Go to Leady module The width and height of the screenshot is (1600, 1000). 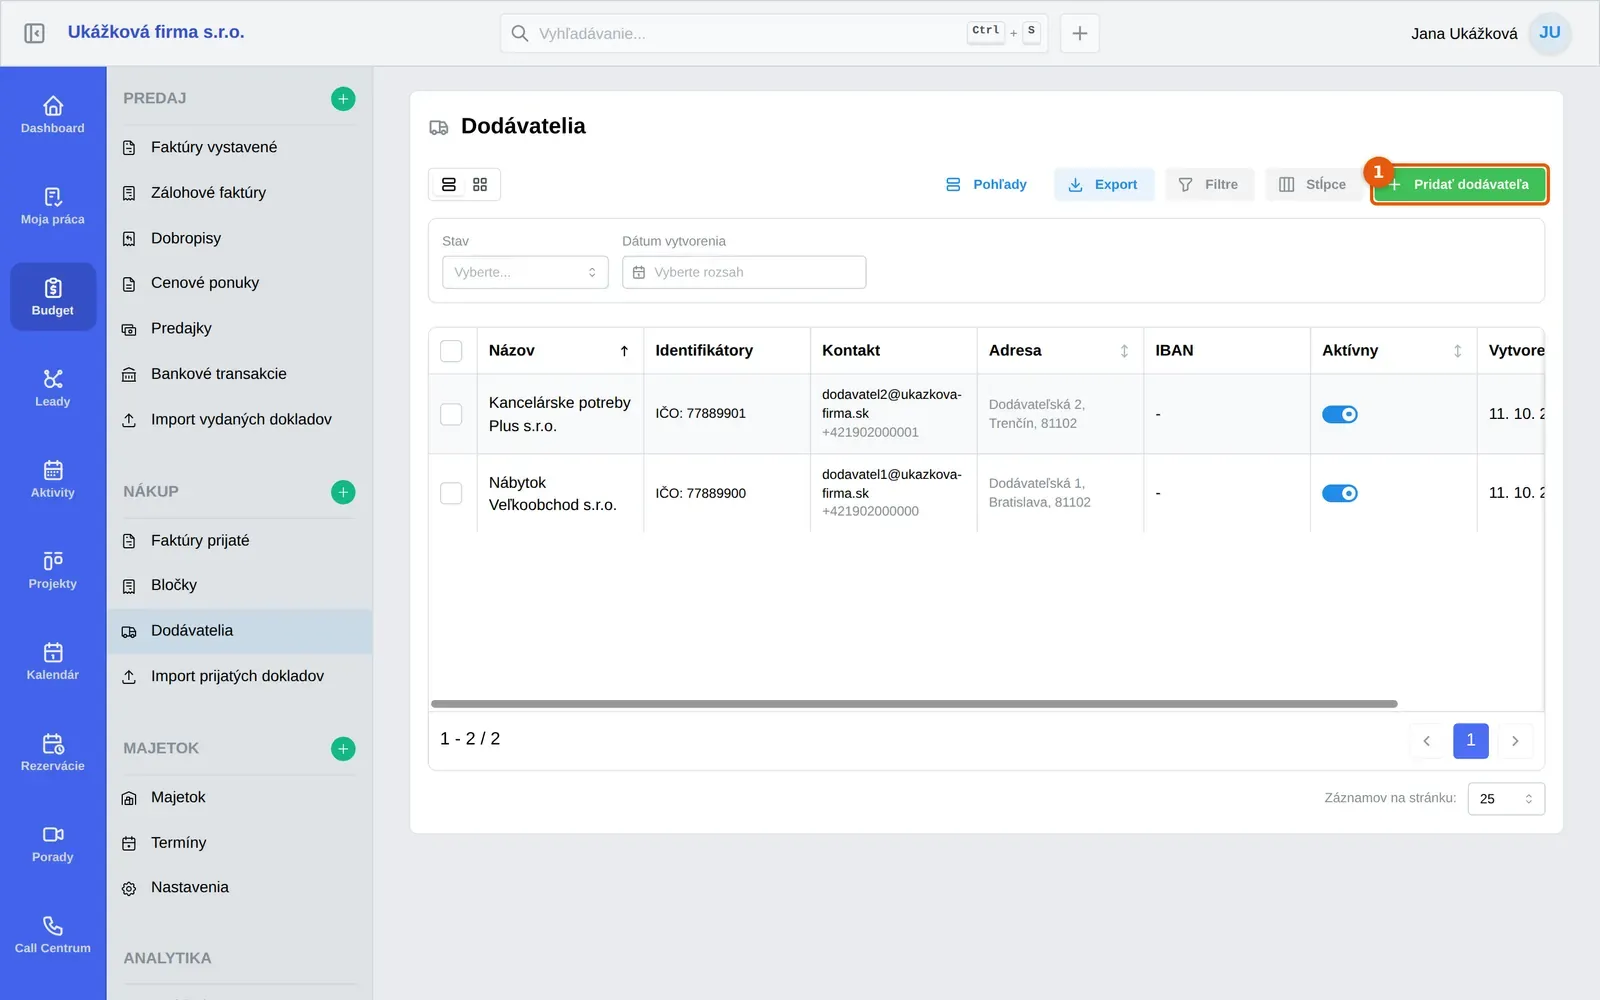[x=53, y=388]
